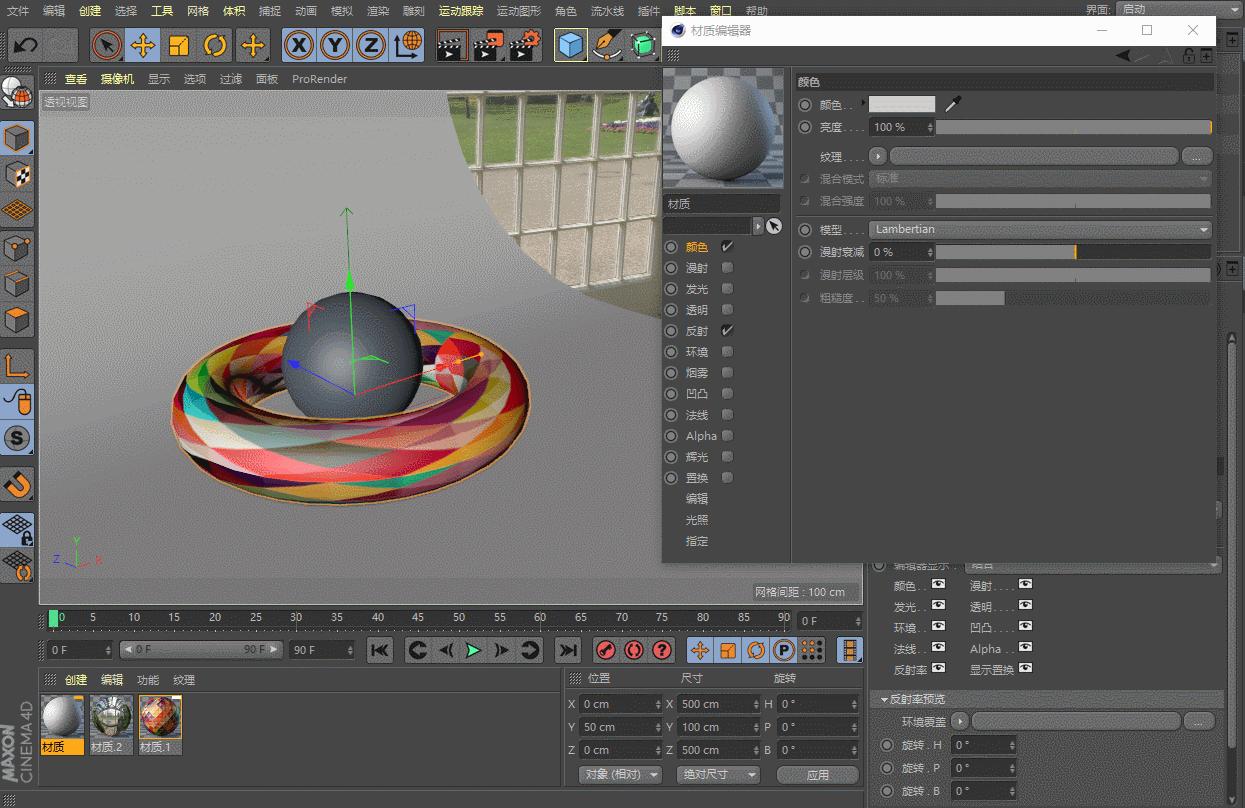Screen dimensions: 1245x808
Task: Select the Move tool
Action: click(x=143, y=45)
